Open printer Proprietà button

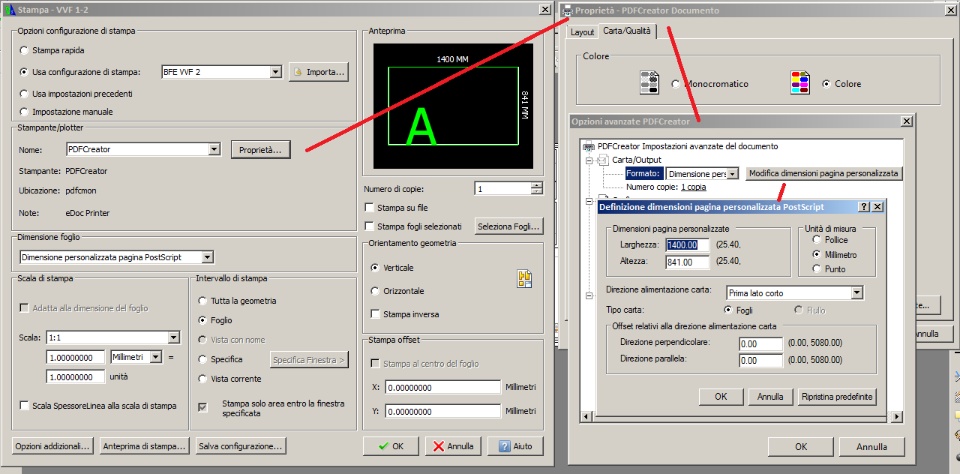coord(260,149)
